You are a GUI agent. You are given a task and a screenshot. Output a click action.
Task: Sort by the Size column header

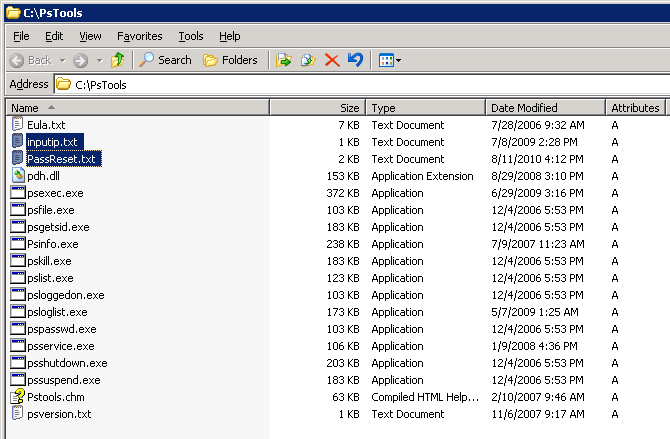click(x=318, y=108)
